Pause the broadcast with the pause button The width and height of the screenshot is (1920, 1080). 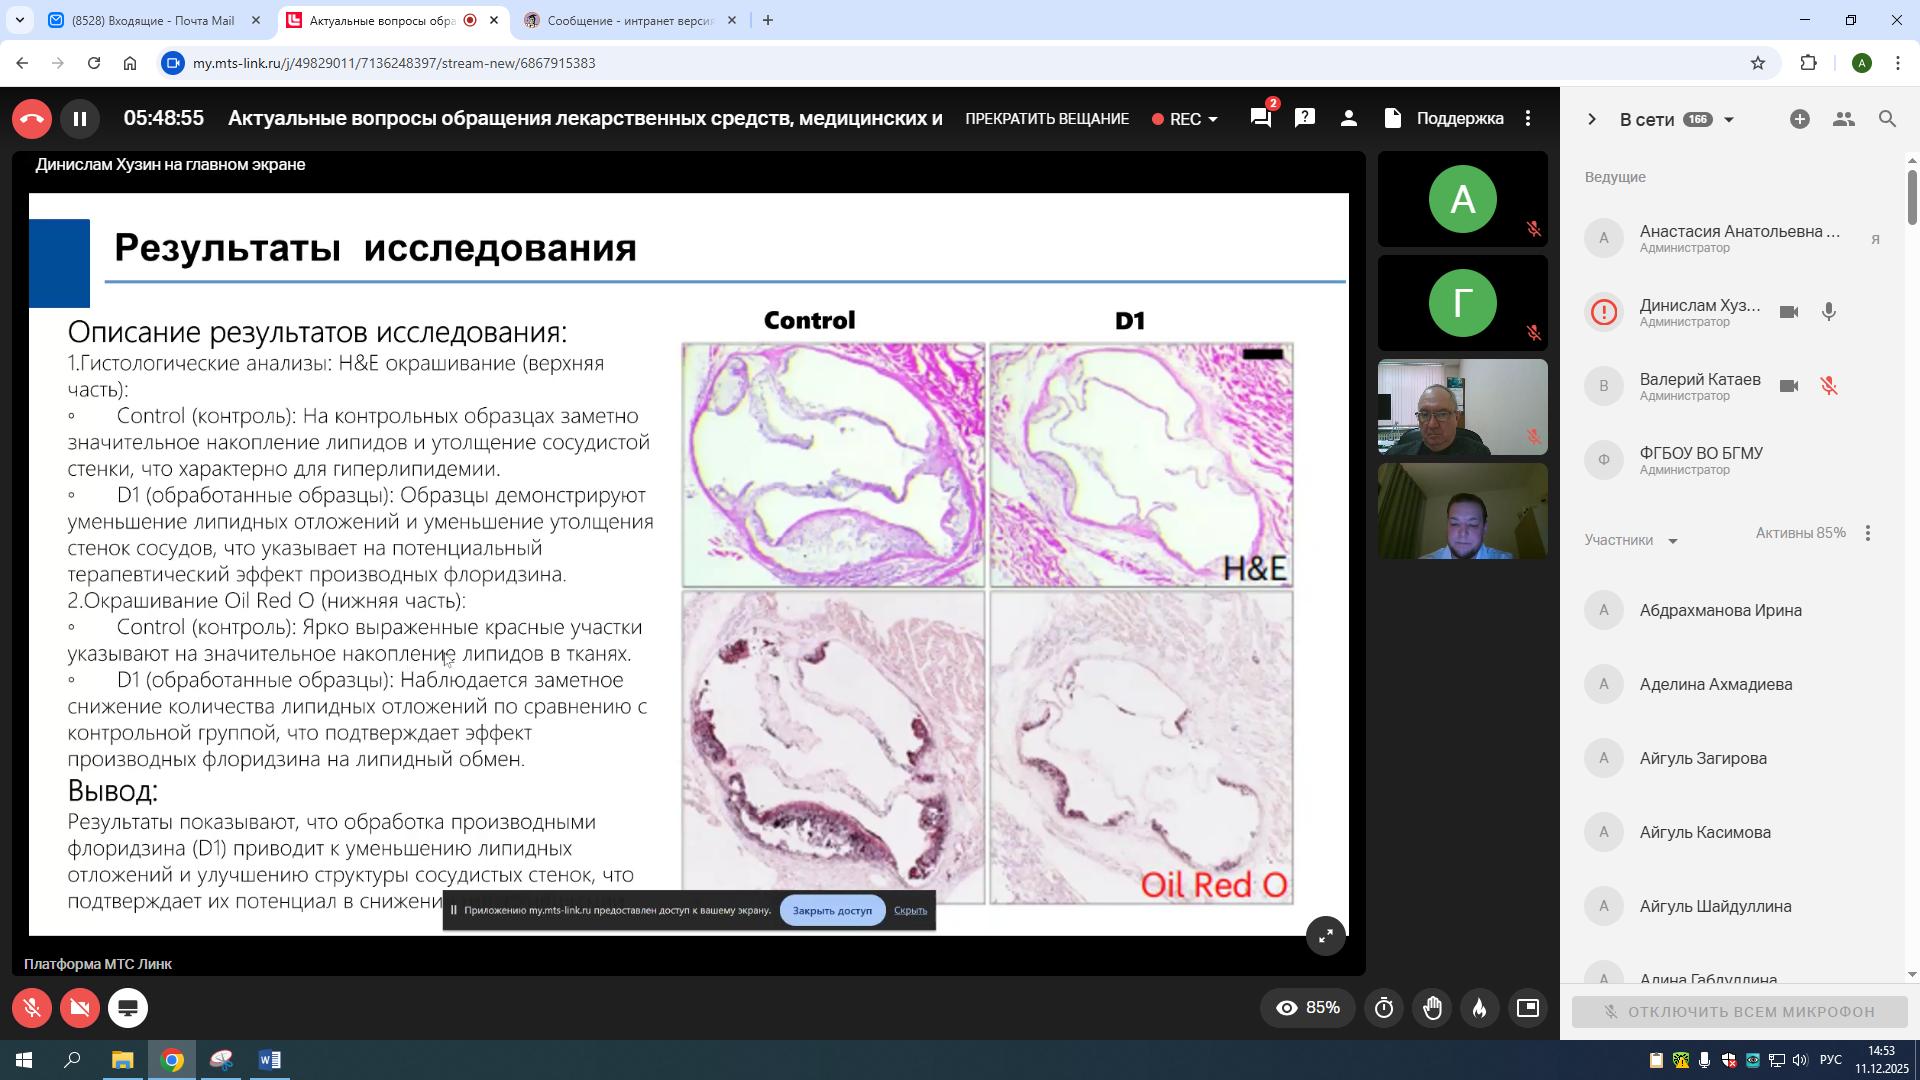pyautogui.click(x=80, y=119)
